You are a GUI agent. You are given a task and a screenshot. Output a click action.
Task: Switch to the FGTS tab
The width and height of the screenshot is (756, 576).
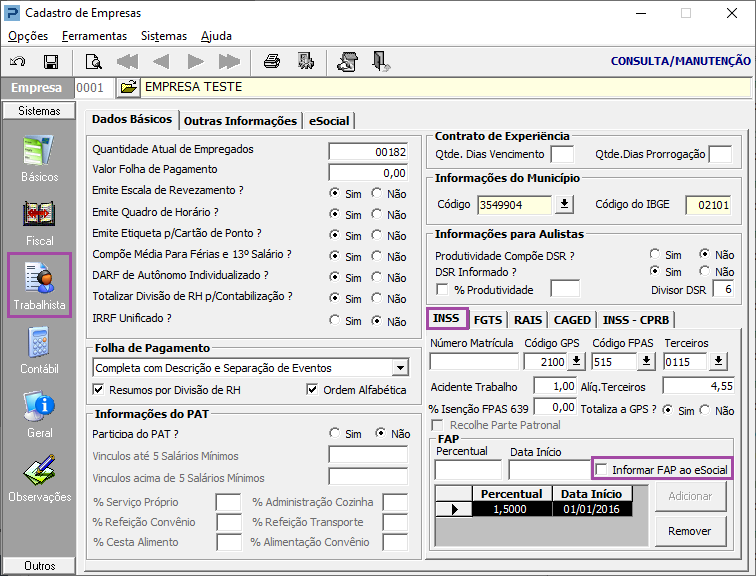[x=488, y=320]
